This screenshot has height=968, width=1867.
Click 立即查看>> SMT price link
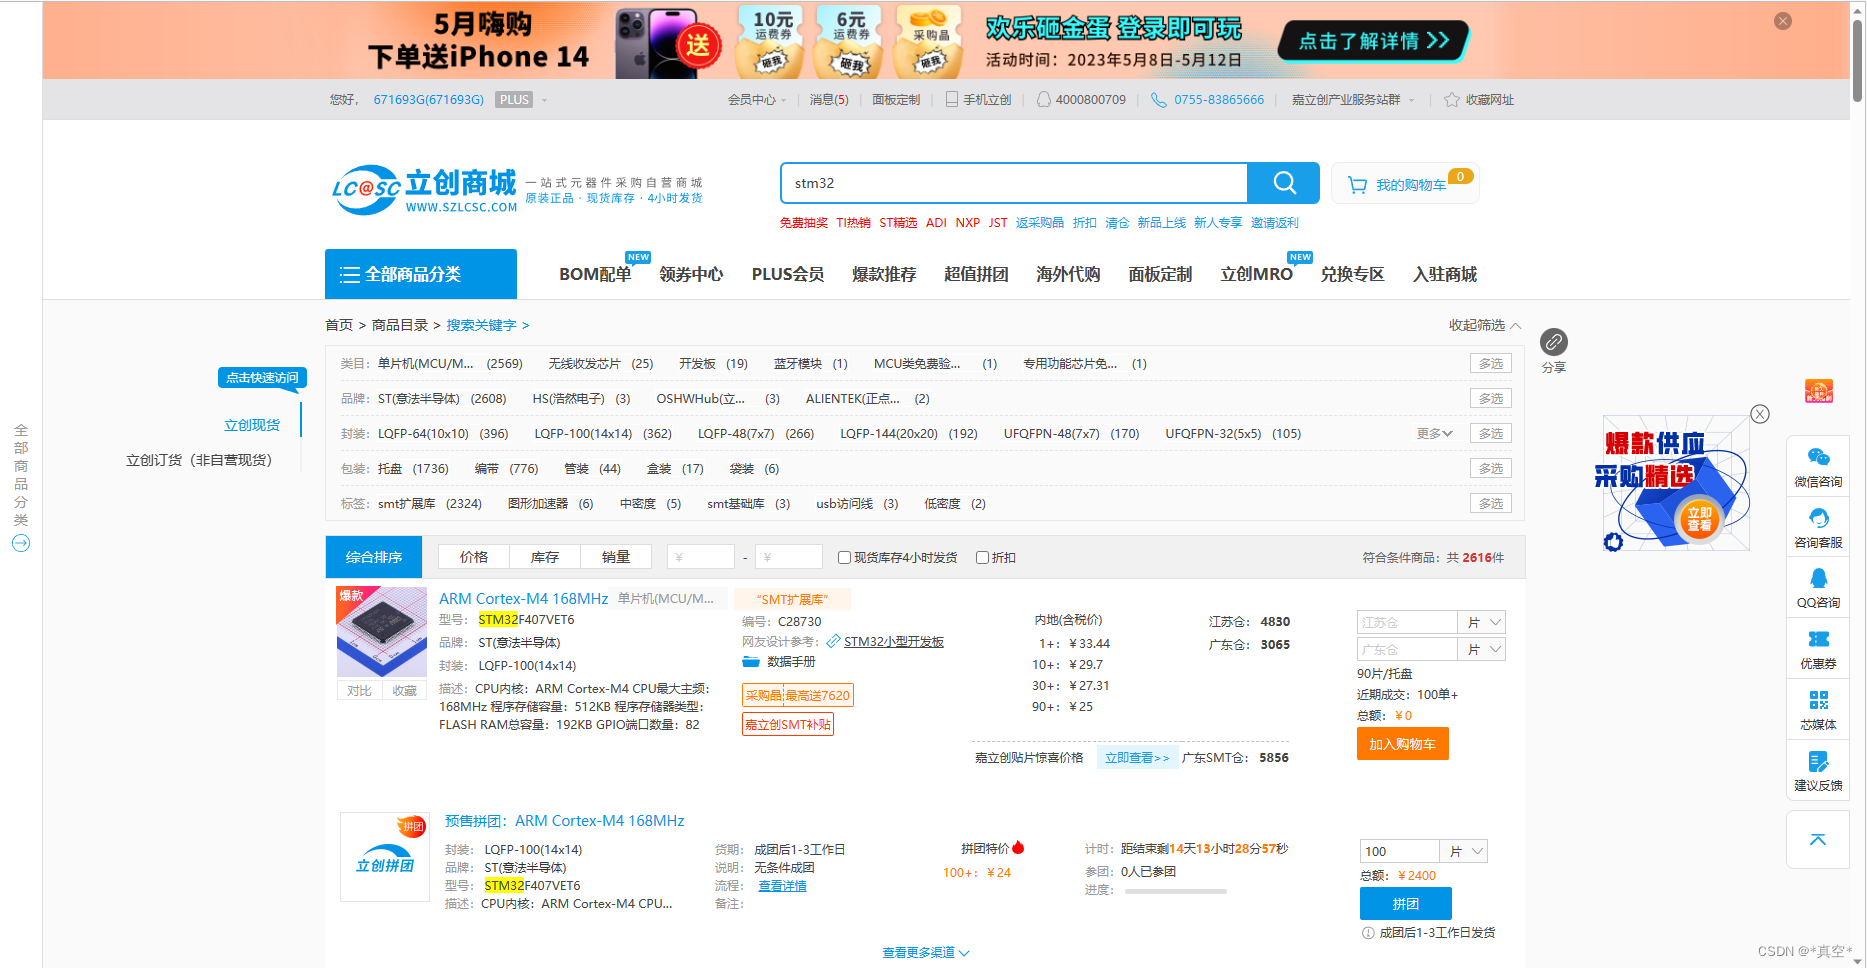tap(1137, 758)
